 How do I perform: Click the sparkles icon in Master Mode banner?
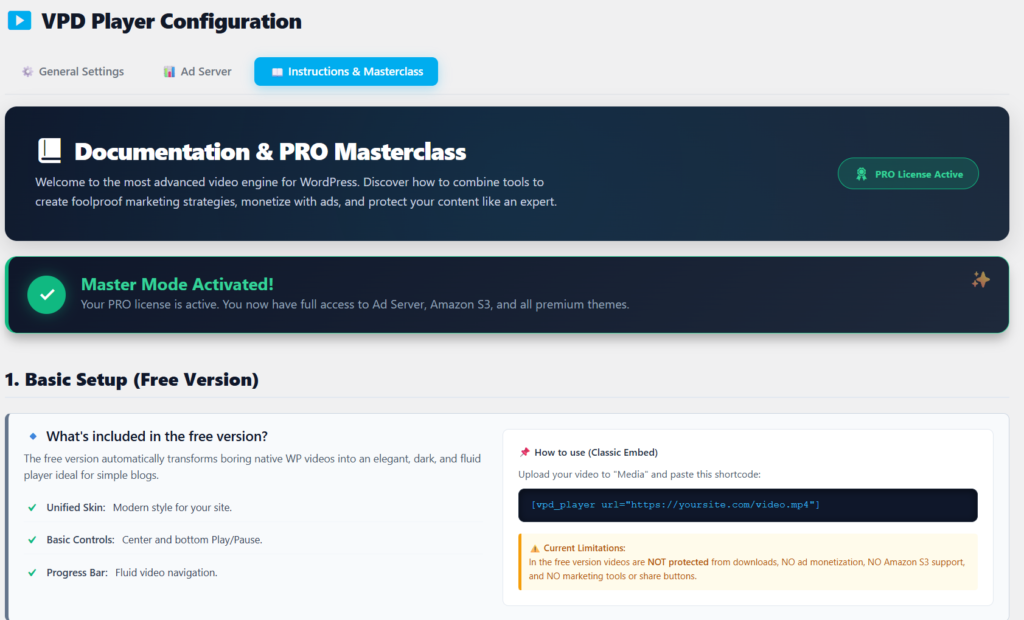[980, 280]
